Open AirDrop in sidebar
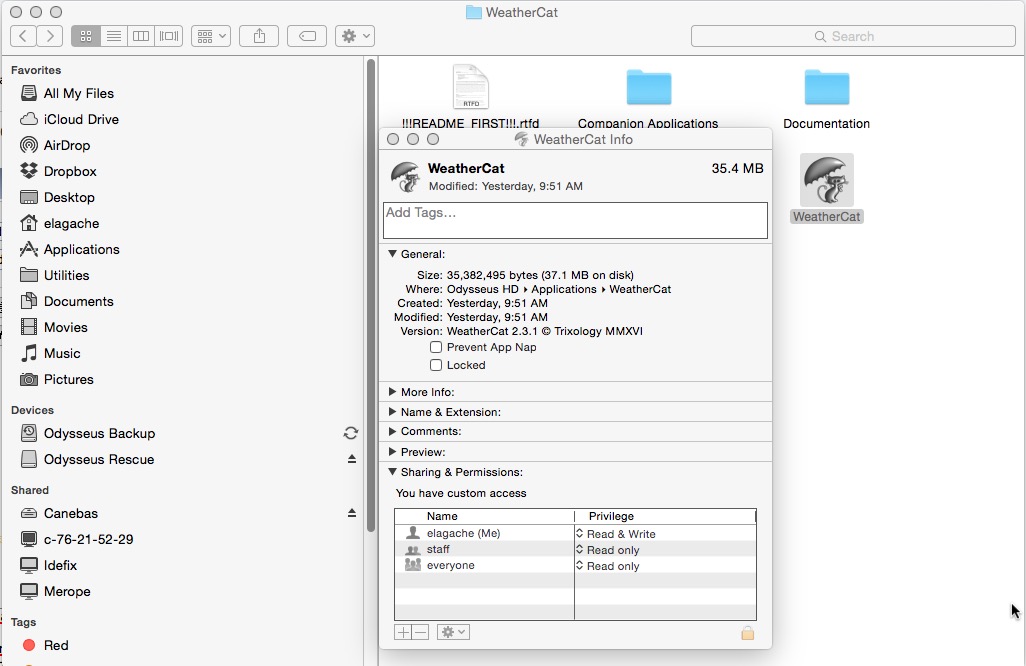The height and width of the screenshot is (666, 1026). pos(67,145)
